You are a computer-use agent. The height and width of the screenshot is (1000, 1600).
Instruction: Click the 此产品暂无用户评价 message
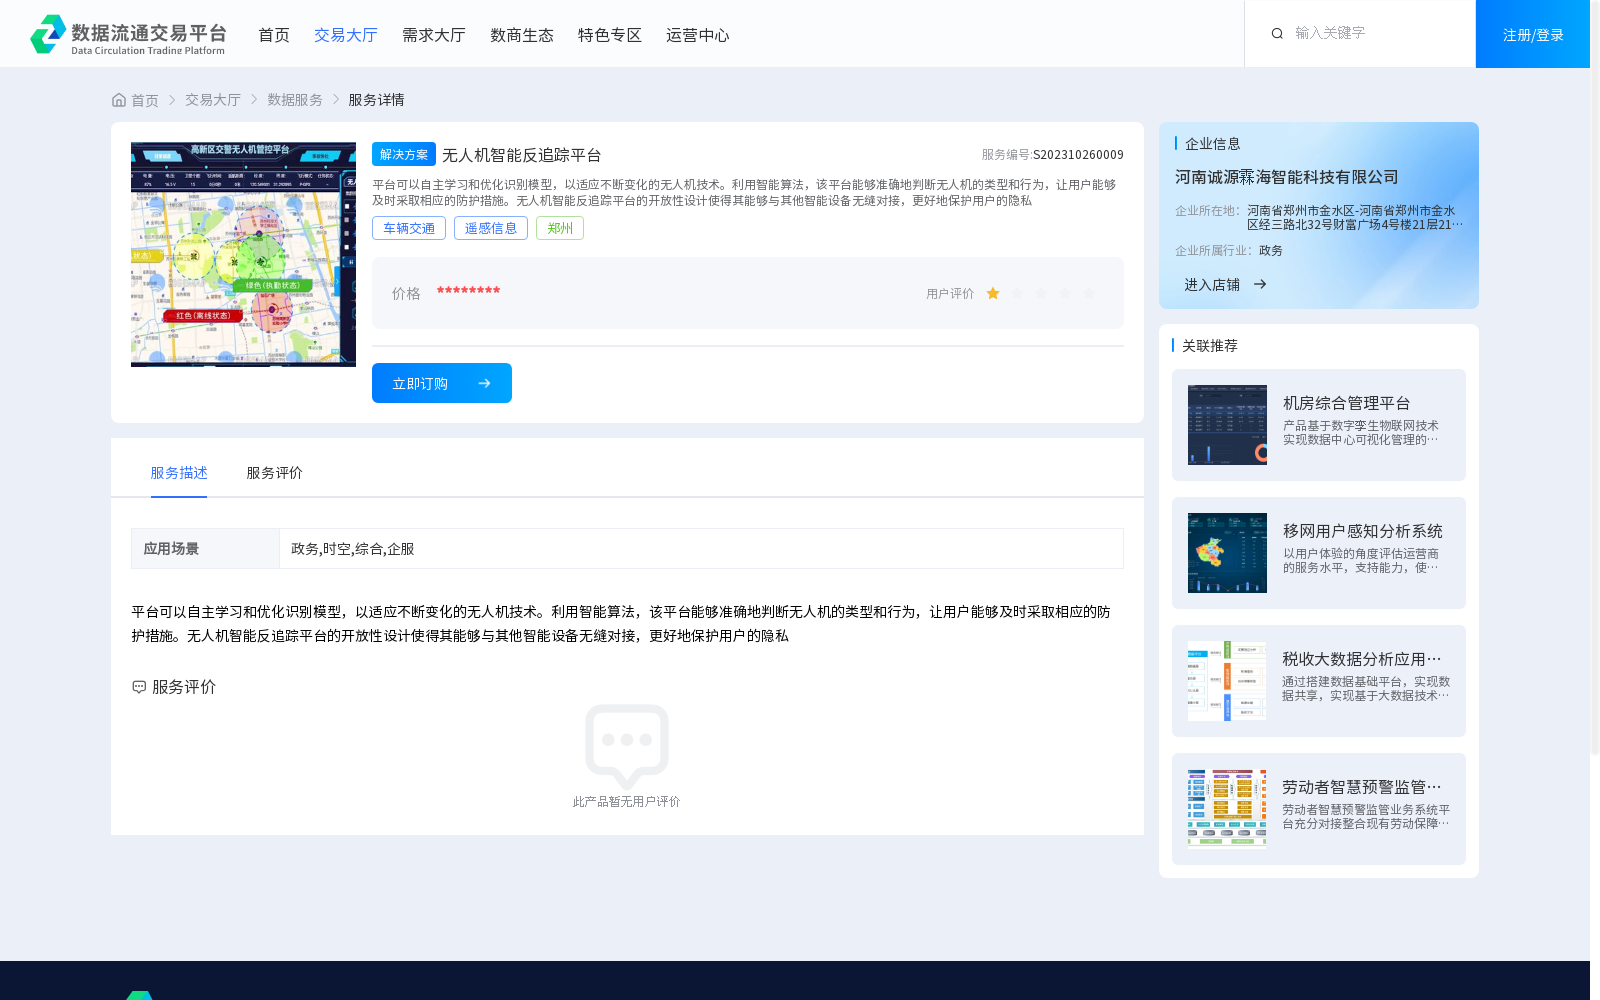click(x=627, y=802)
